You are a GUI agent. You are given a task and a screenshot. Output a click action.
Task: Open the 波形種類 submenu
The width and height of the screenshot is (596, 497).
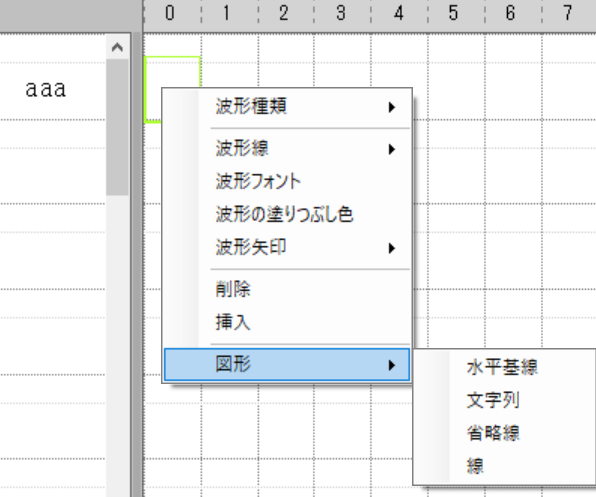click(287, 107)
